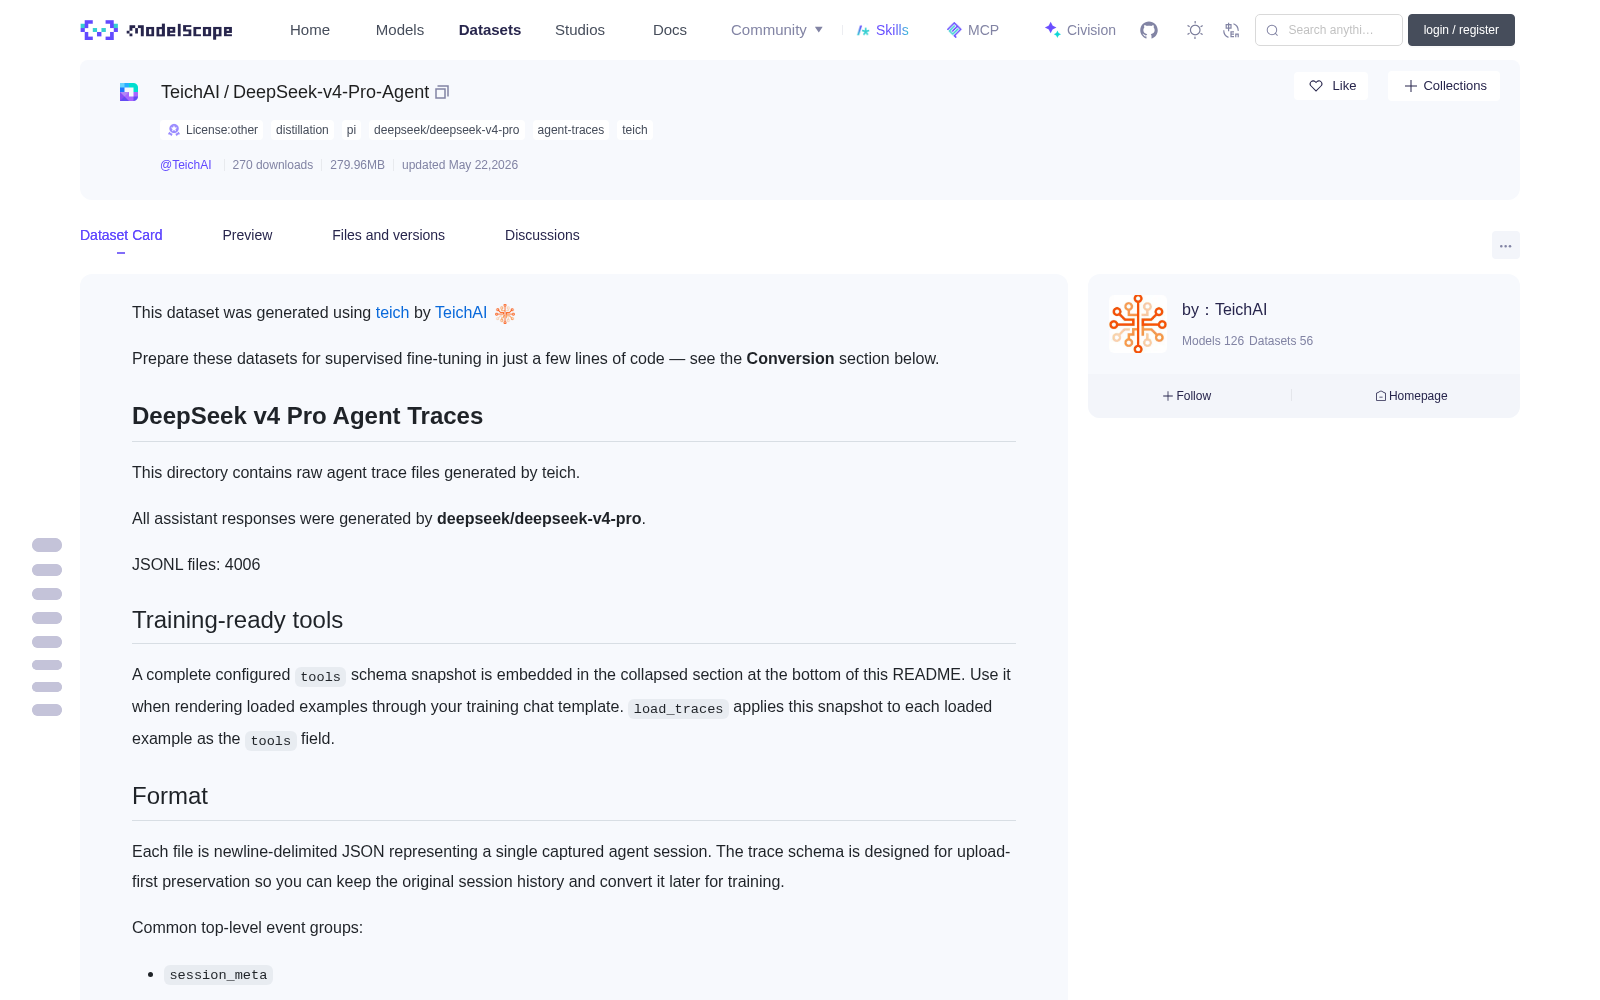Click the teich tag
Image resolution: width=1600 pixels, height=1000 pixels.
point(634,130)
